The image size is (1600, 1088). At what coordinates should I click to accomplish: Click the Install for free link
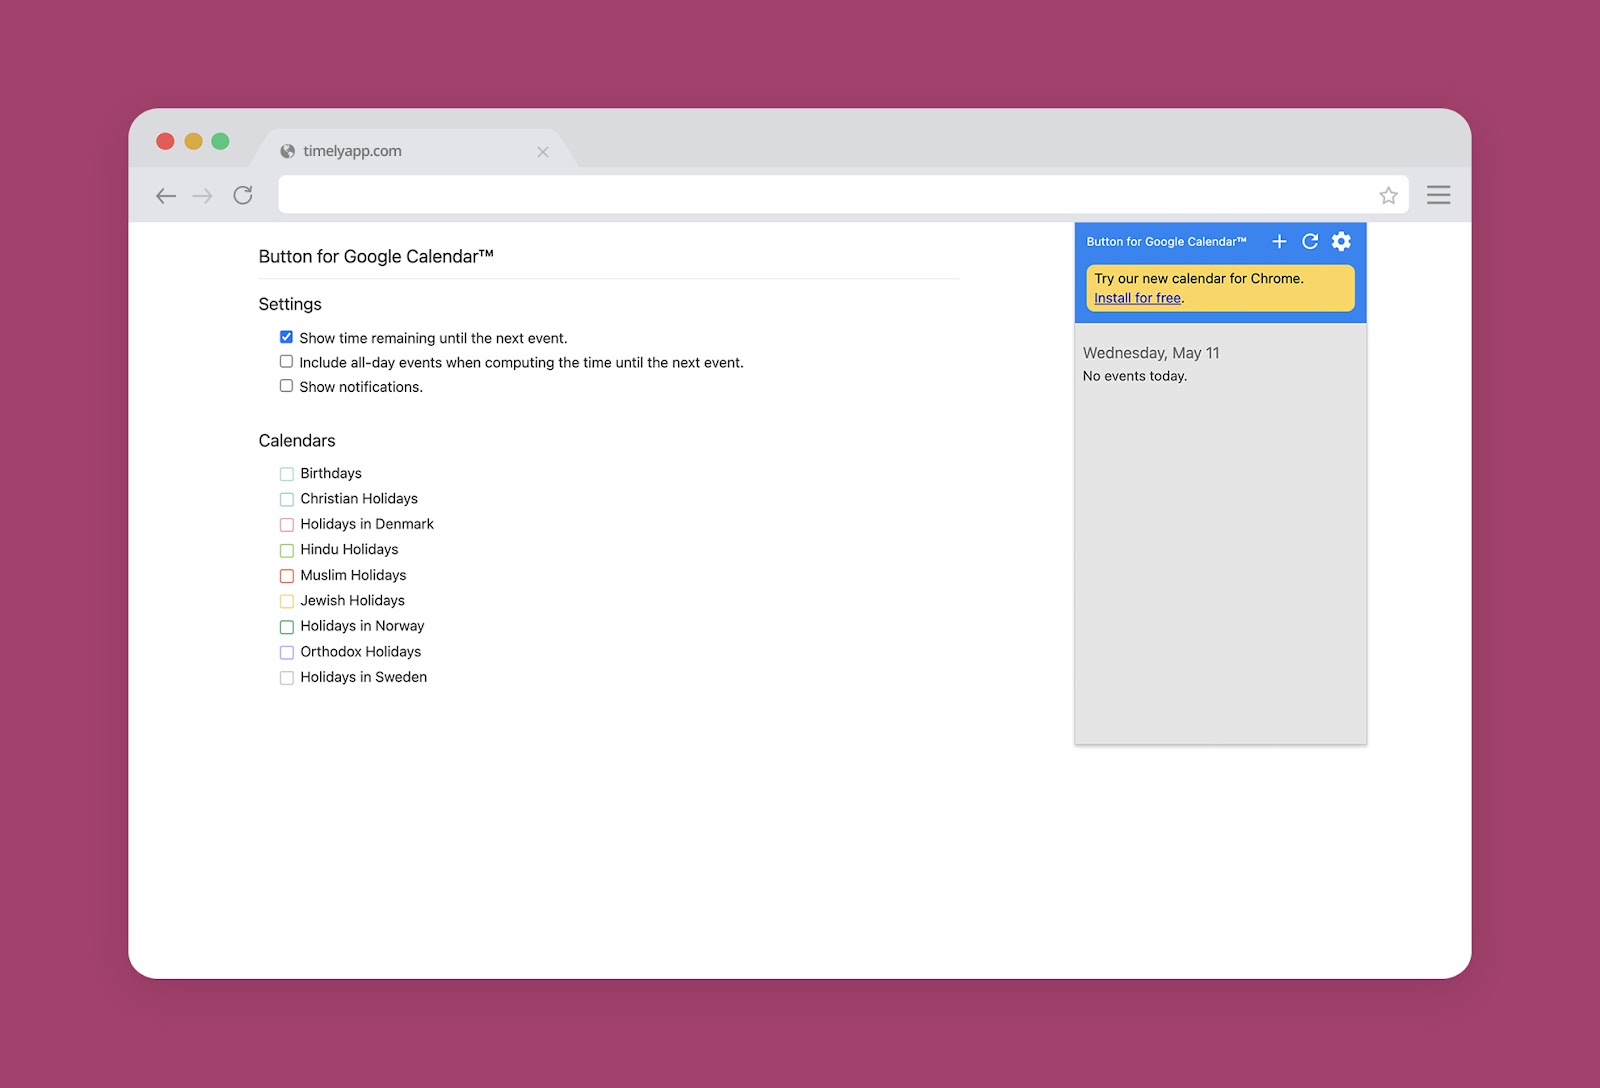click(1137, 298)
